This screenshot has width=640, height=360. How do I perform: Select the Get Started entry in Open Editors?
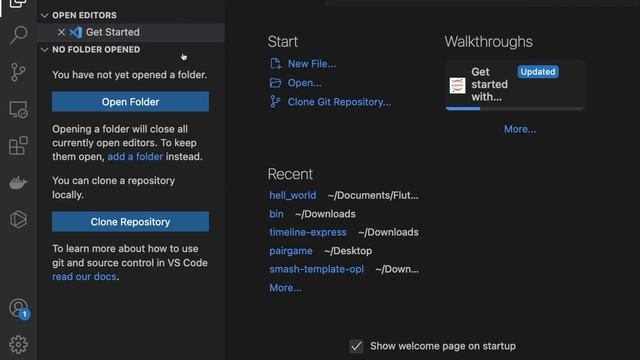pos(131,32)
